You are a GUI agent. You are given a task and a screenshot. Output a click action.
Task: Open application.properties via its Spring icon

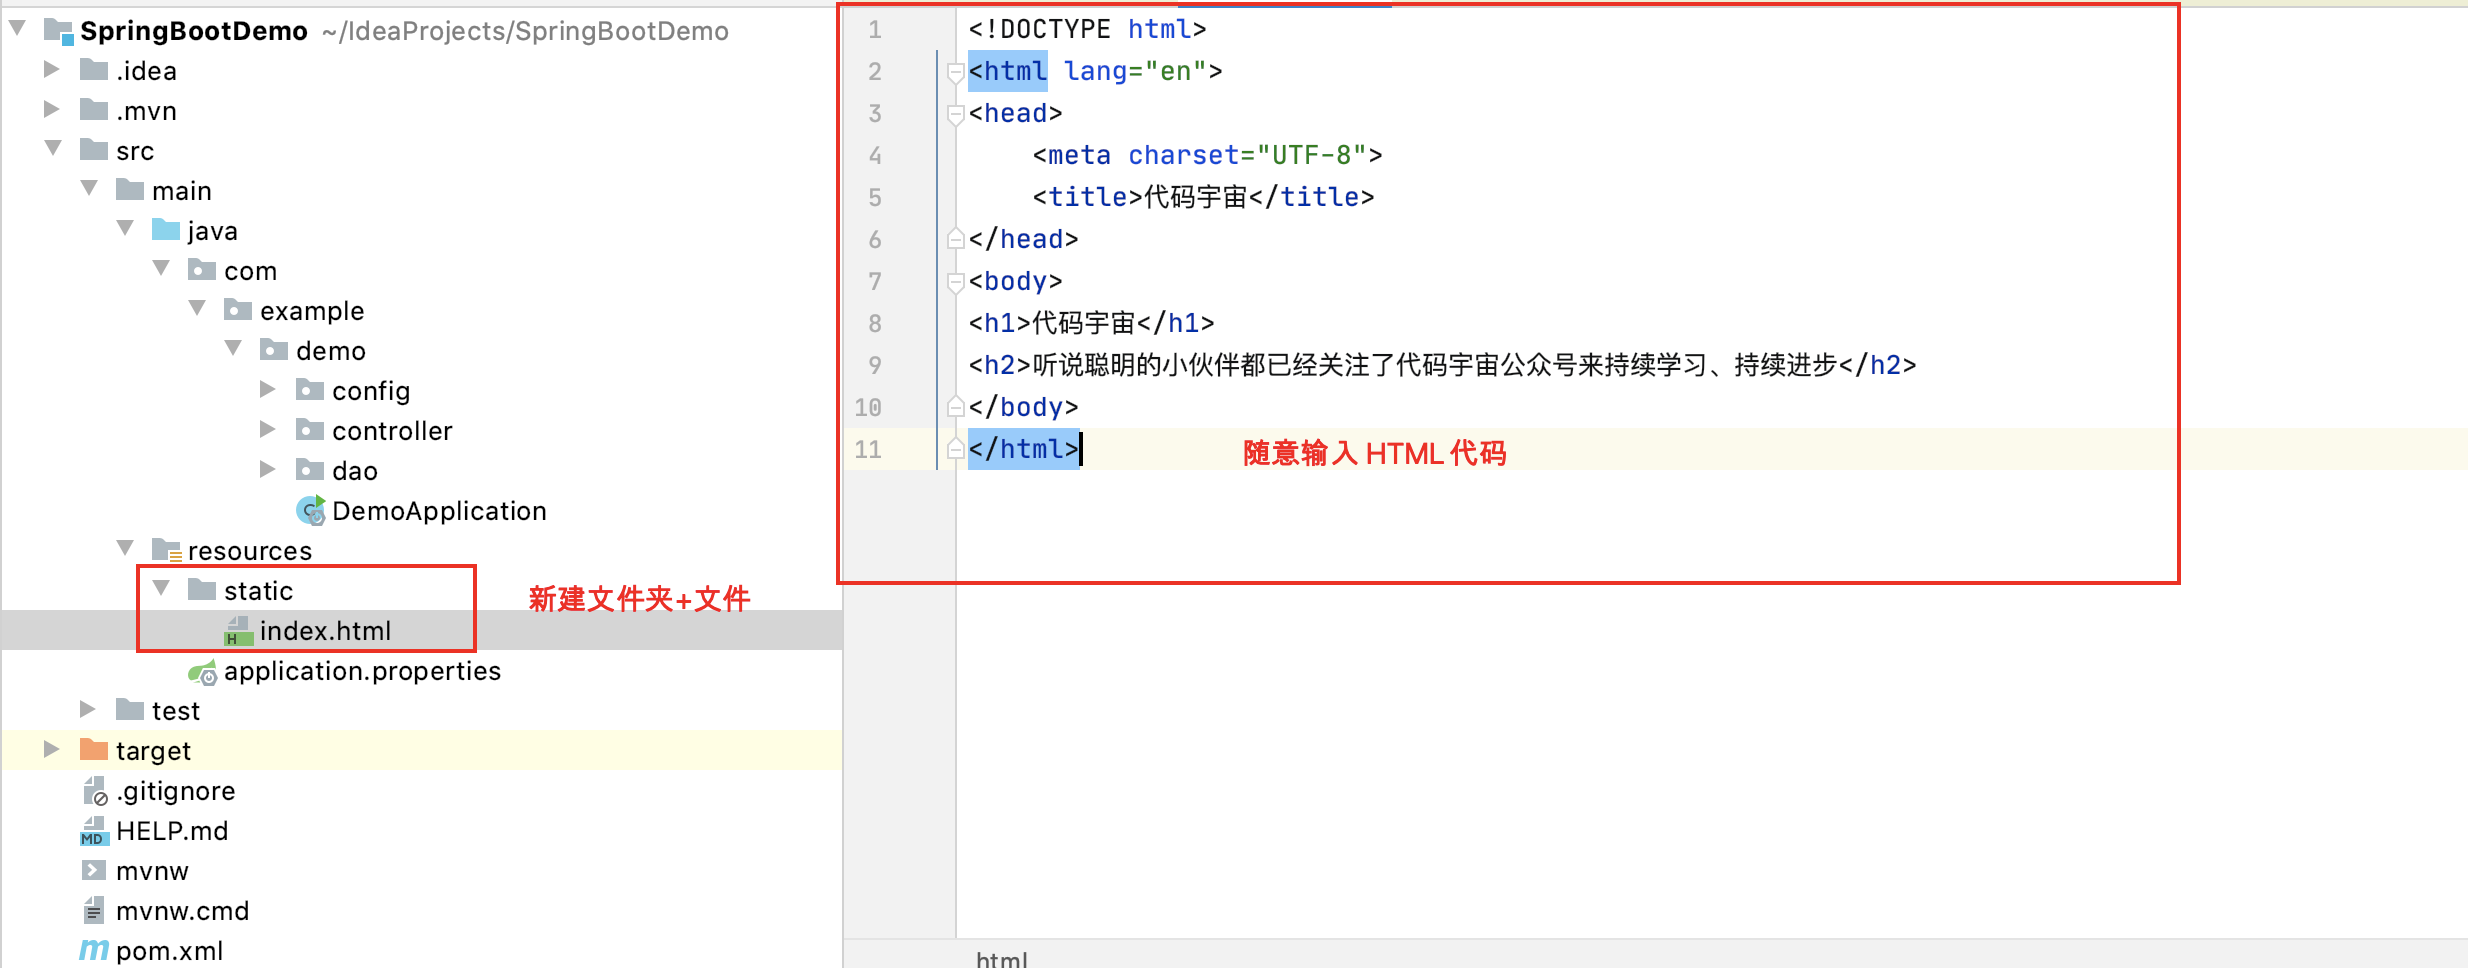coord(205,671)
